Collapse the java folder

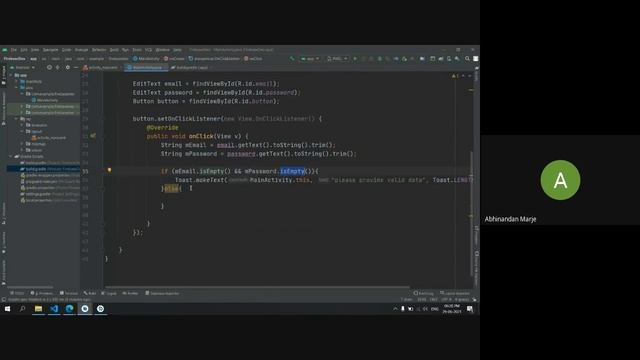[x=17, y=87]
